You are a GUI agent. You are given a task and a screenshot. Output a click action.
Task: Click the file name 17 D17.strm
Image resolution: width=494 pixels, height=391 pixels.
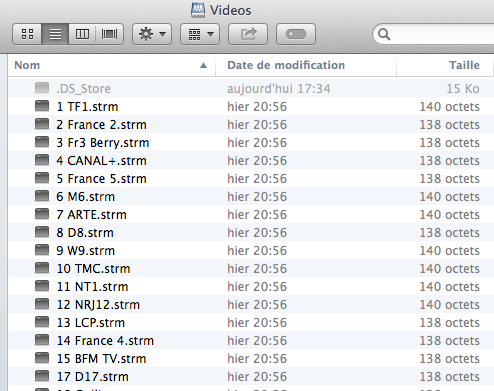93,377
